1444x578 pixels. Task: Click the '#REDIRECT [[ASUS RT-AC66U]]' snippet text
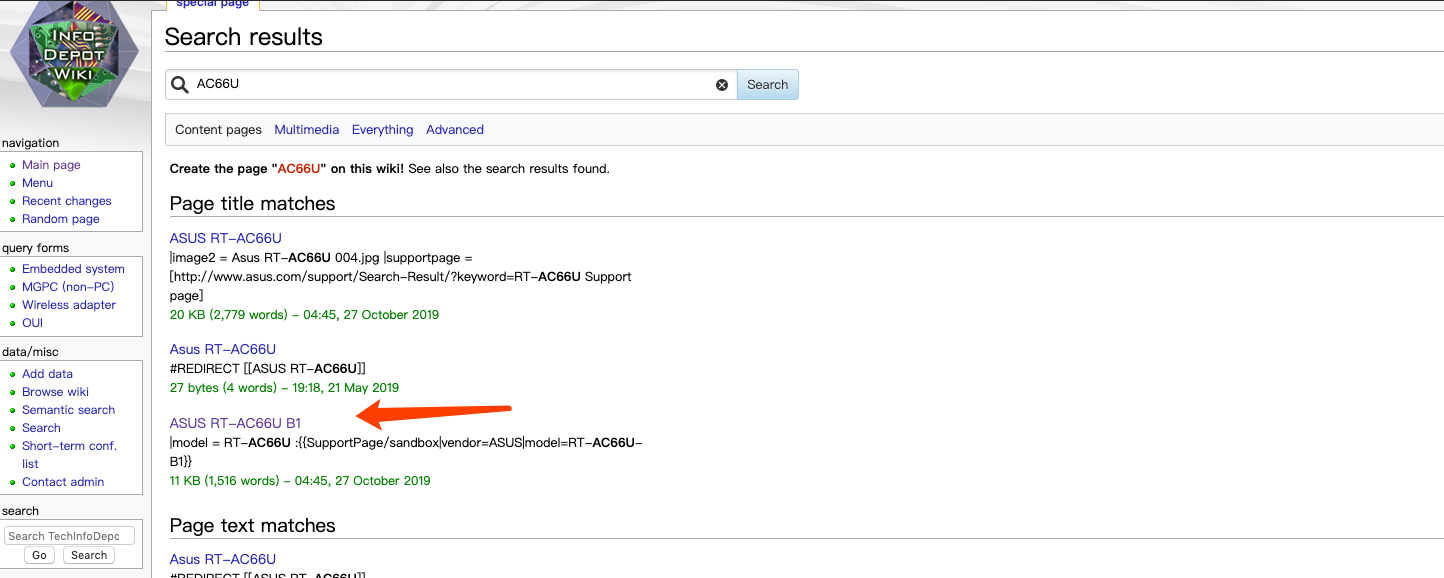pos(268,368)
